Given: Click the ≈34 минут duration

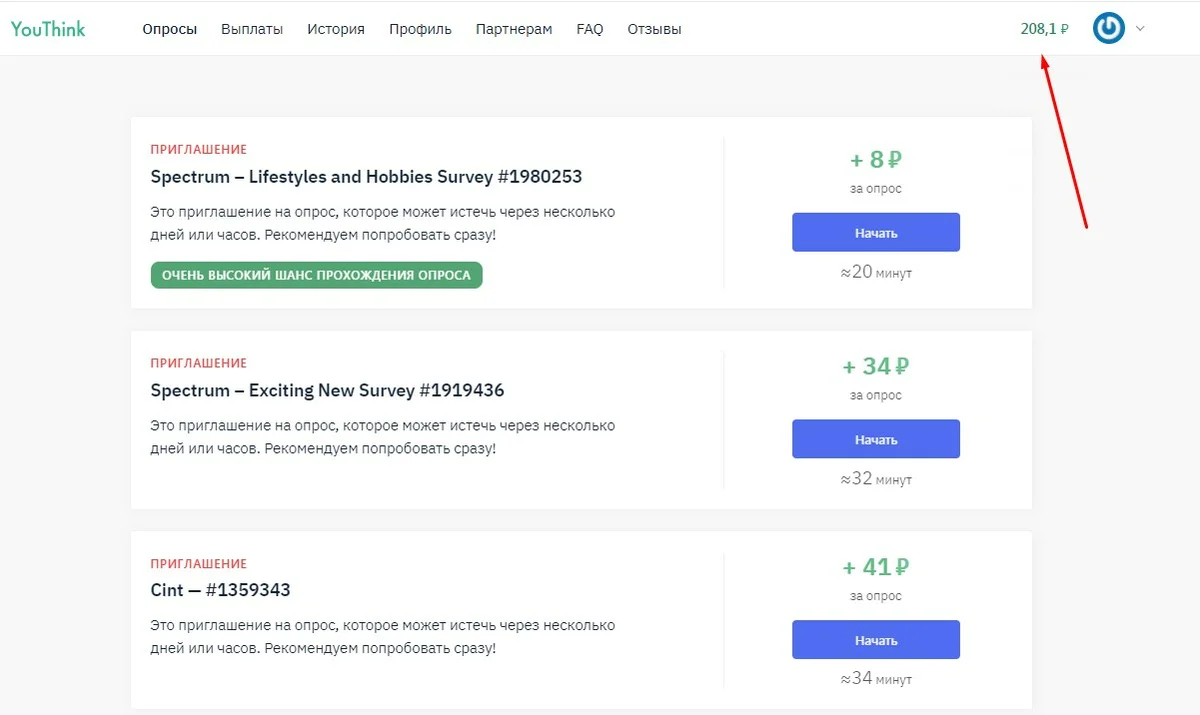Looking at the screenshot, I should pyautogui.click(x=876, y=679).
